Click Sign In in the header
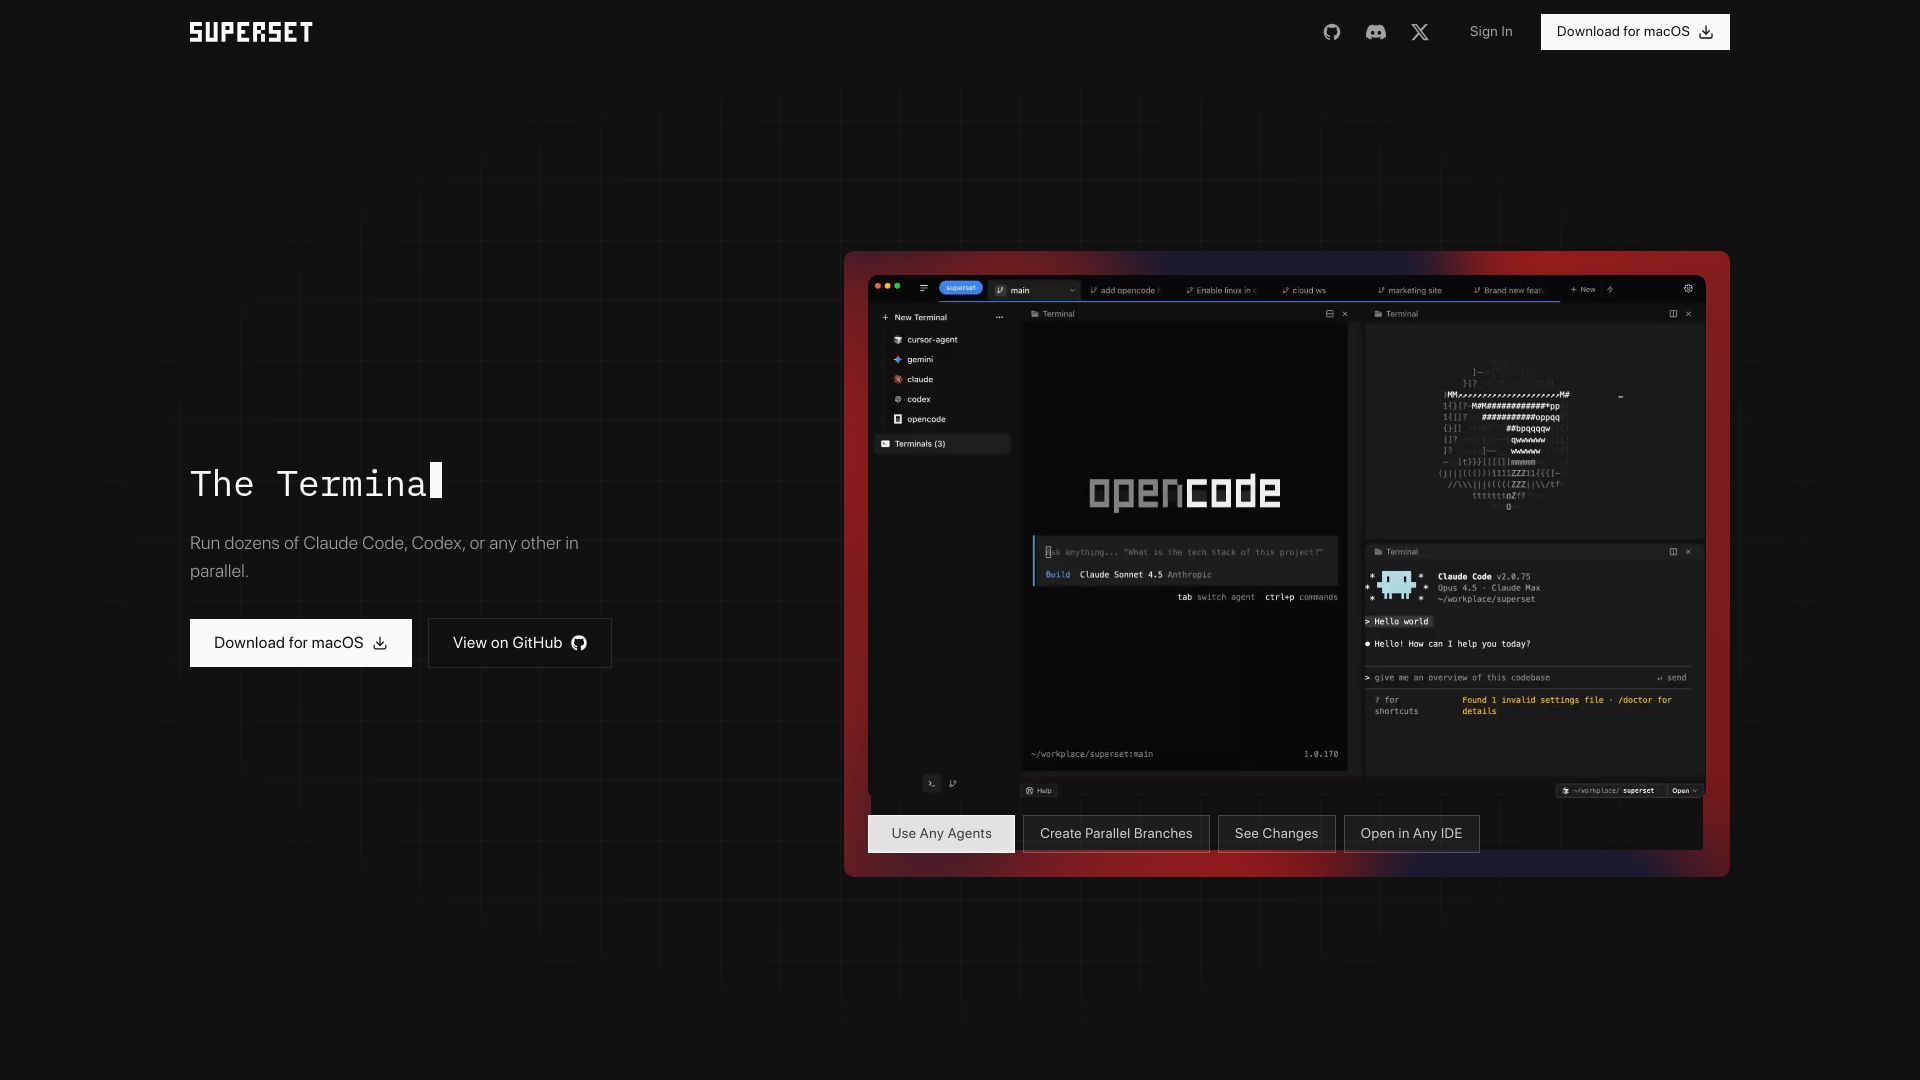Image resolution: width=1920 pixels, height=1080 pixels. tap(1491, 32)
